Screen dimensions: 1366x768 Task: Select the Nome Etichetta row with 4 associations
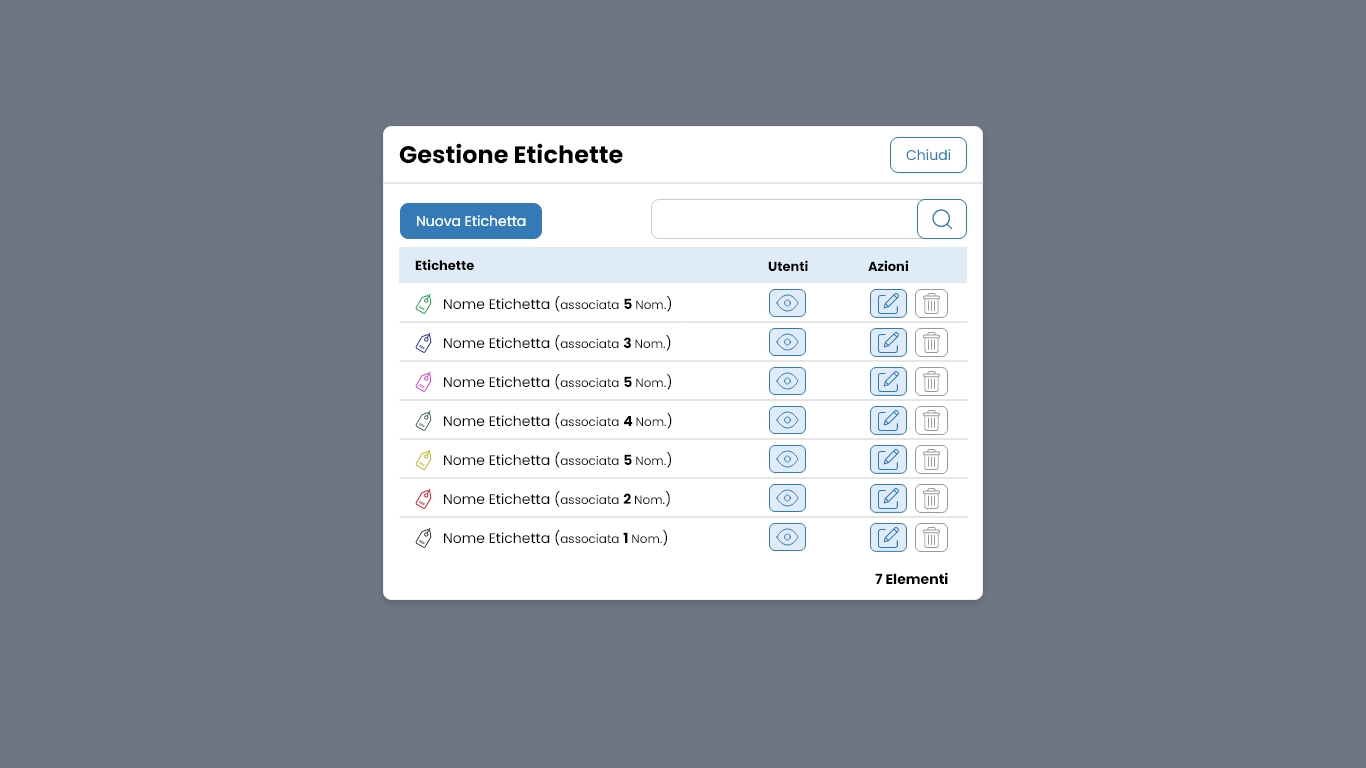557,421
